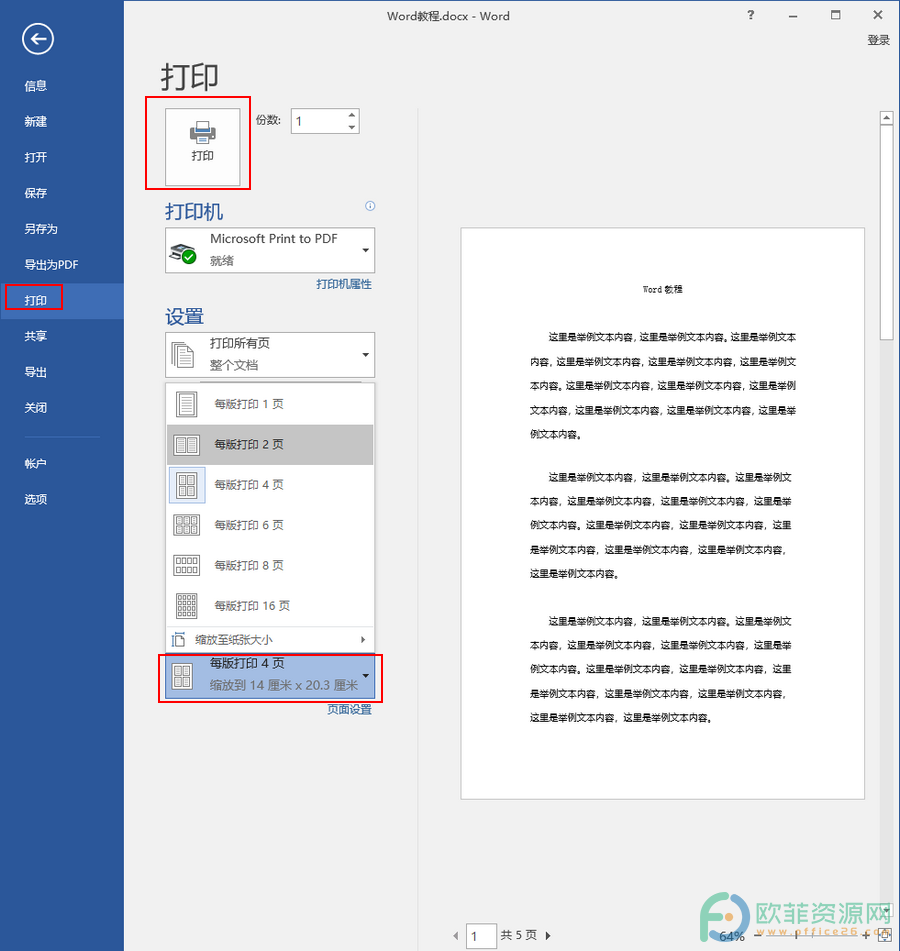Screen dimensions: 900x951
Task: Select 每版打印 4 页 in the list
Action: (x=270, y=485)
